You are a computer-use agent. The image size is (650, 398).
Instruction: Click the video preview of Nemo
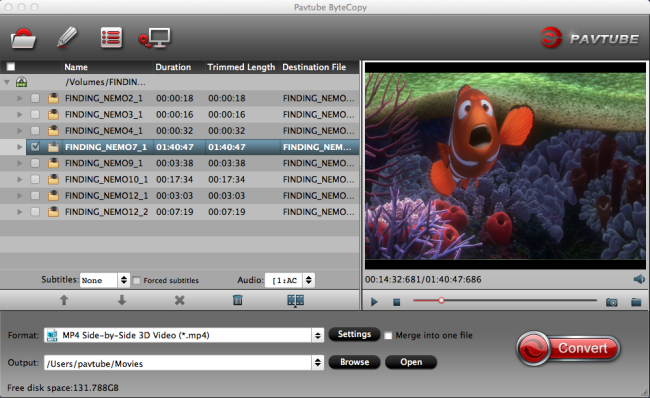click(505, 166)
